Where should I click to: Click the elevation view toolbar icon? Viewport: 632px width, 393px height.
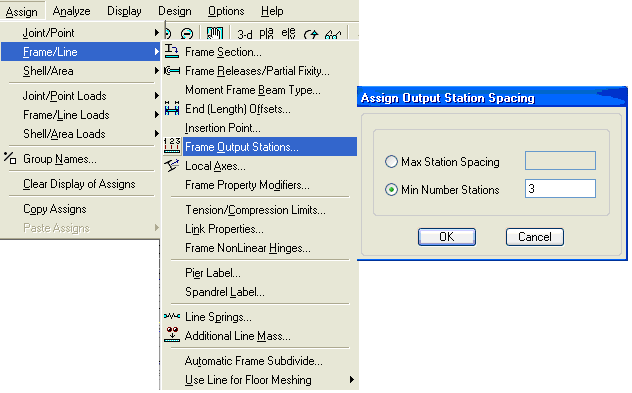(x=288, y=33)
